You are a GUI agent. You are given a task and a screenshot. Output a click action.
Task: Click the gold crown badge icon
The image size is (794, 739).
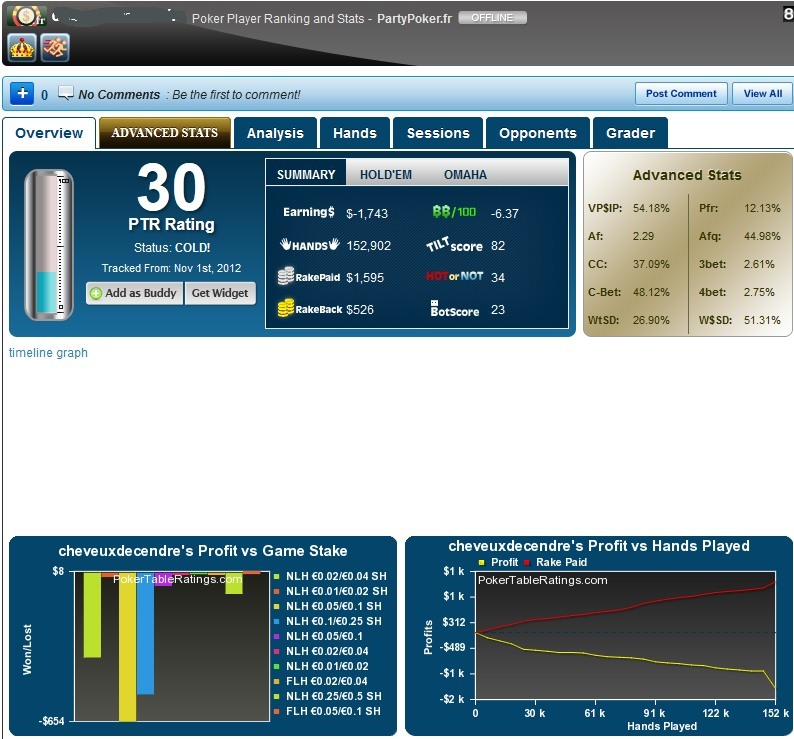[22, 48]
